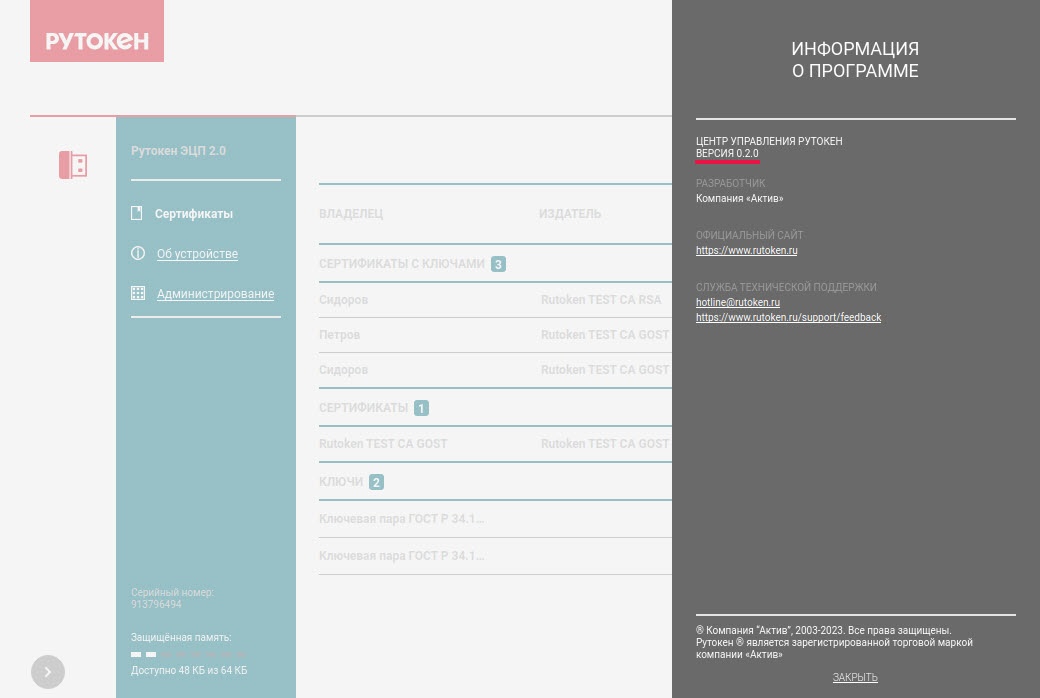The image size is (1040, 698).
Task: Click the Компания «Актив» developer text
Action: click(740, 198)
